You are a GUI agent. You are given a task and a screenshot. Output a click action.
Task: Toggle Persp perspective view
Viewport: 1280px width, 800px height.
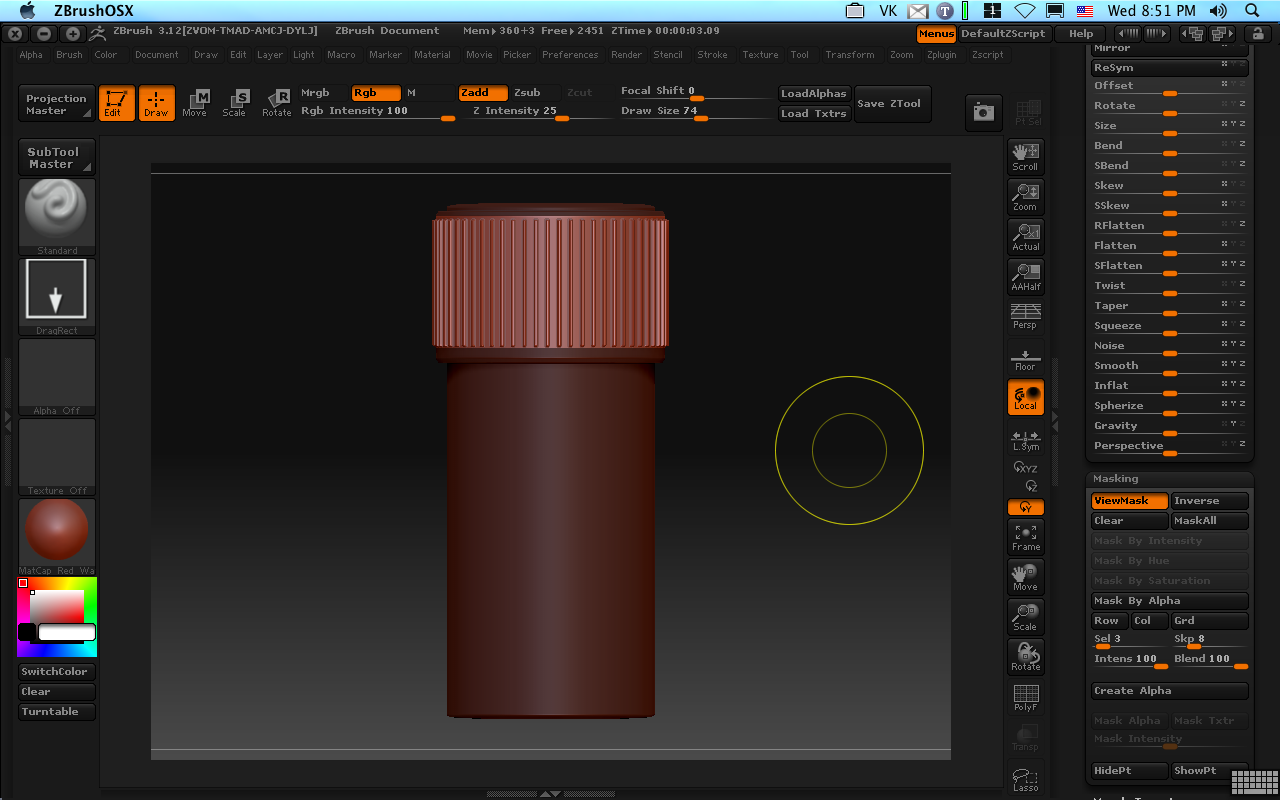coord(1025,316)
